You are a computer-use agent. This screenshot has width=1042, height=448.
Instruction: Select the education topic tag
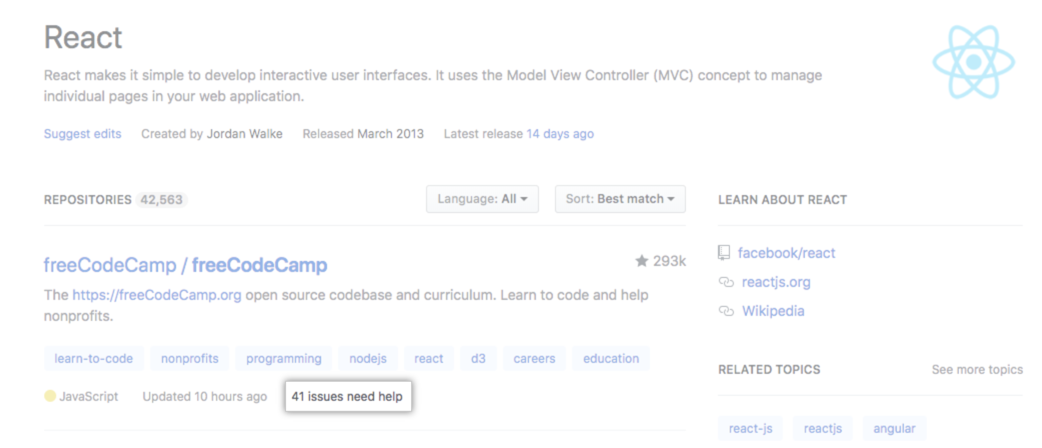(611, 358)
